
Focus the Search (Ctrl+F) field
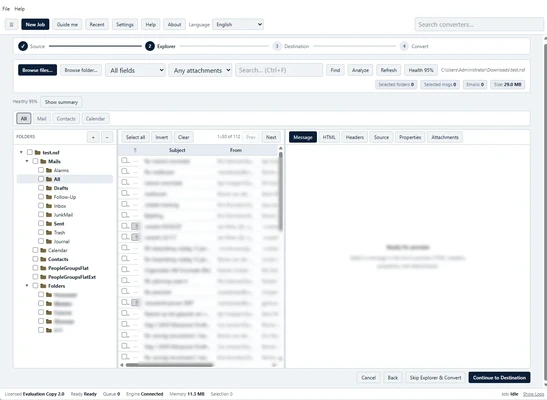(279, 70)
